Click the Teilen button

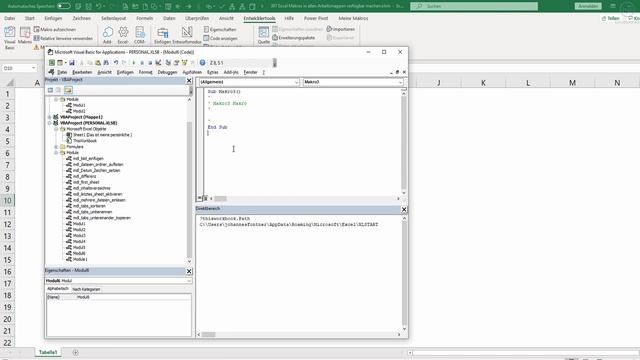click(611, 18)
